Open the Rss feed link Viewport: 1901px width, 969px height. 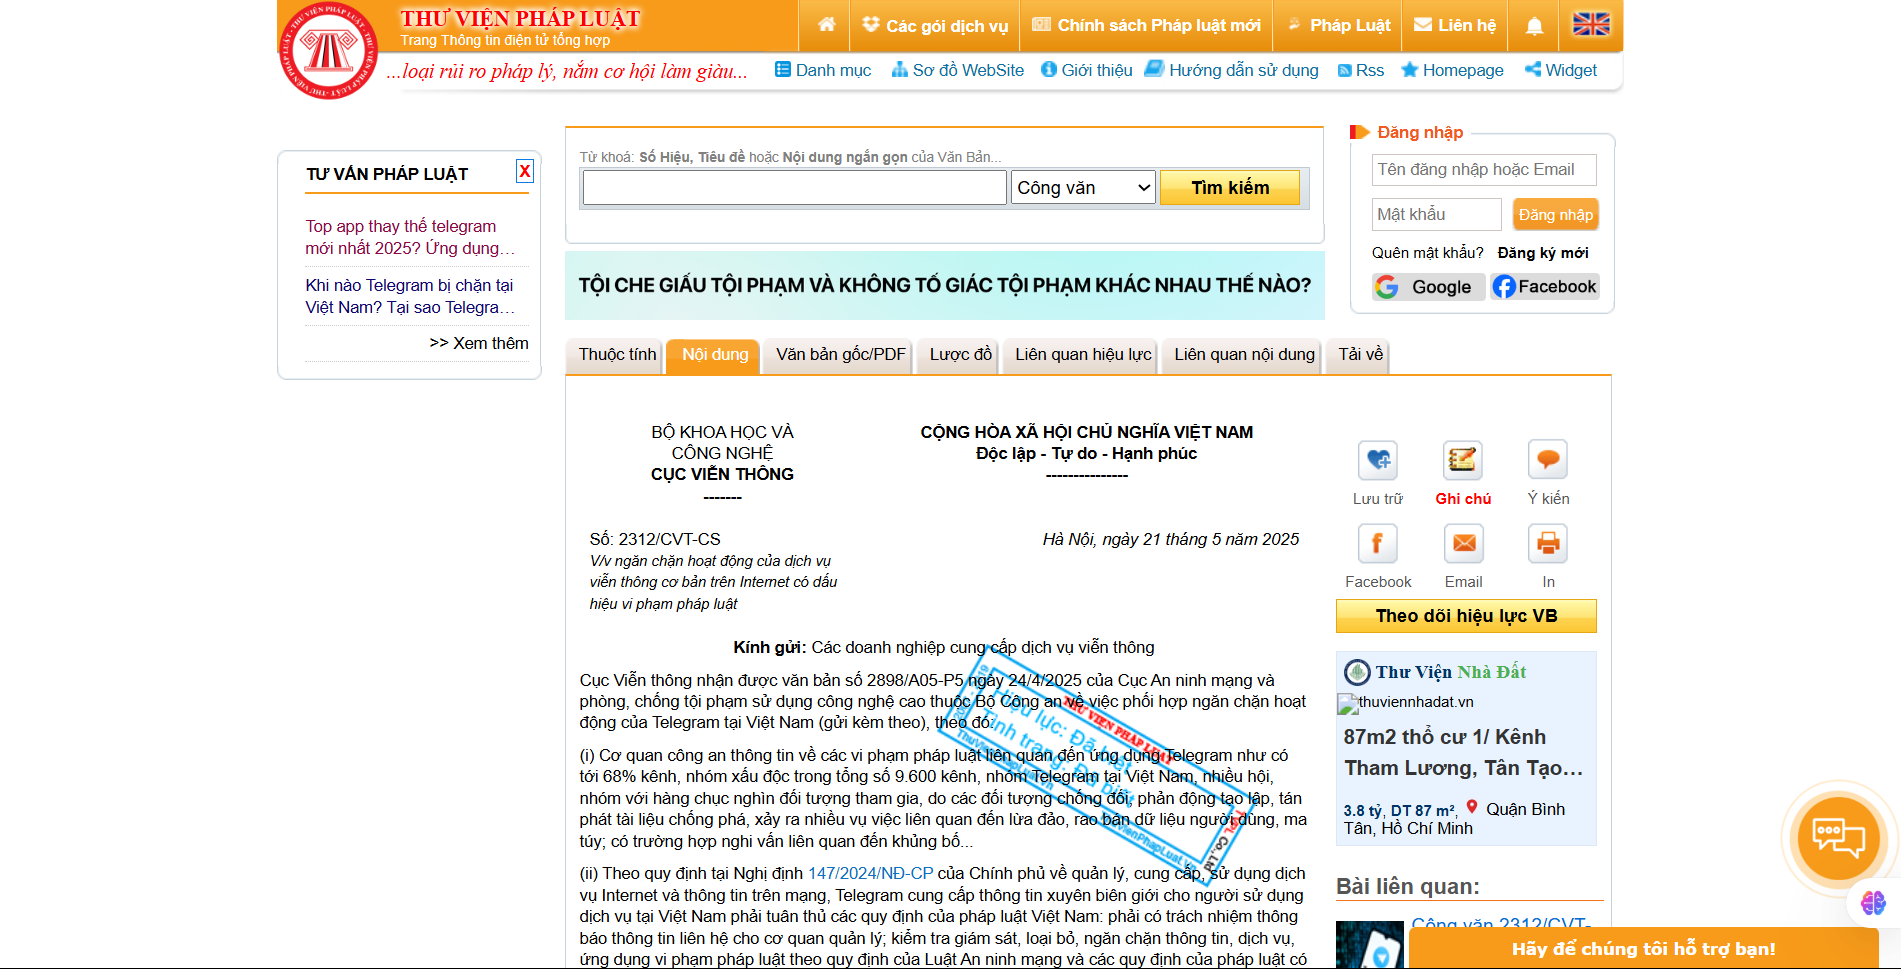tap(1361, 70)
